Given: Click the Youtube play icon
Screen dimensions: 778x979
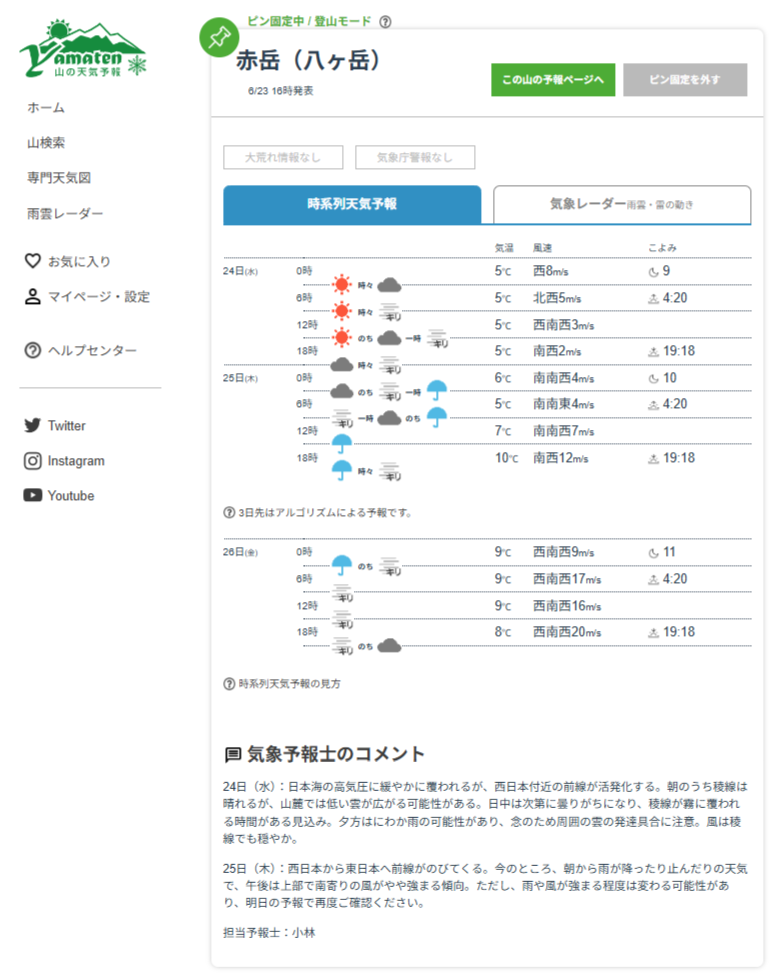Looking at the screenshot, I should pos(32,495).
